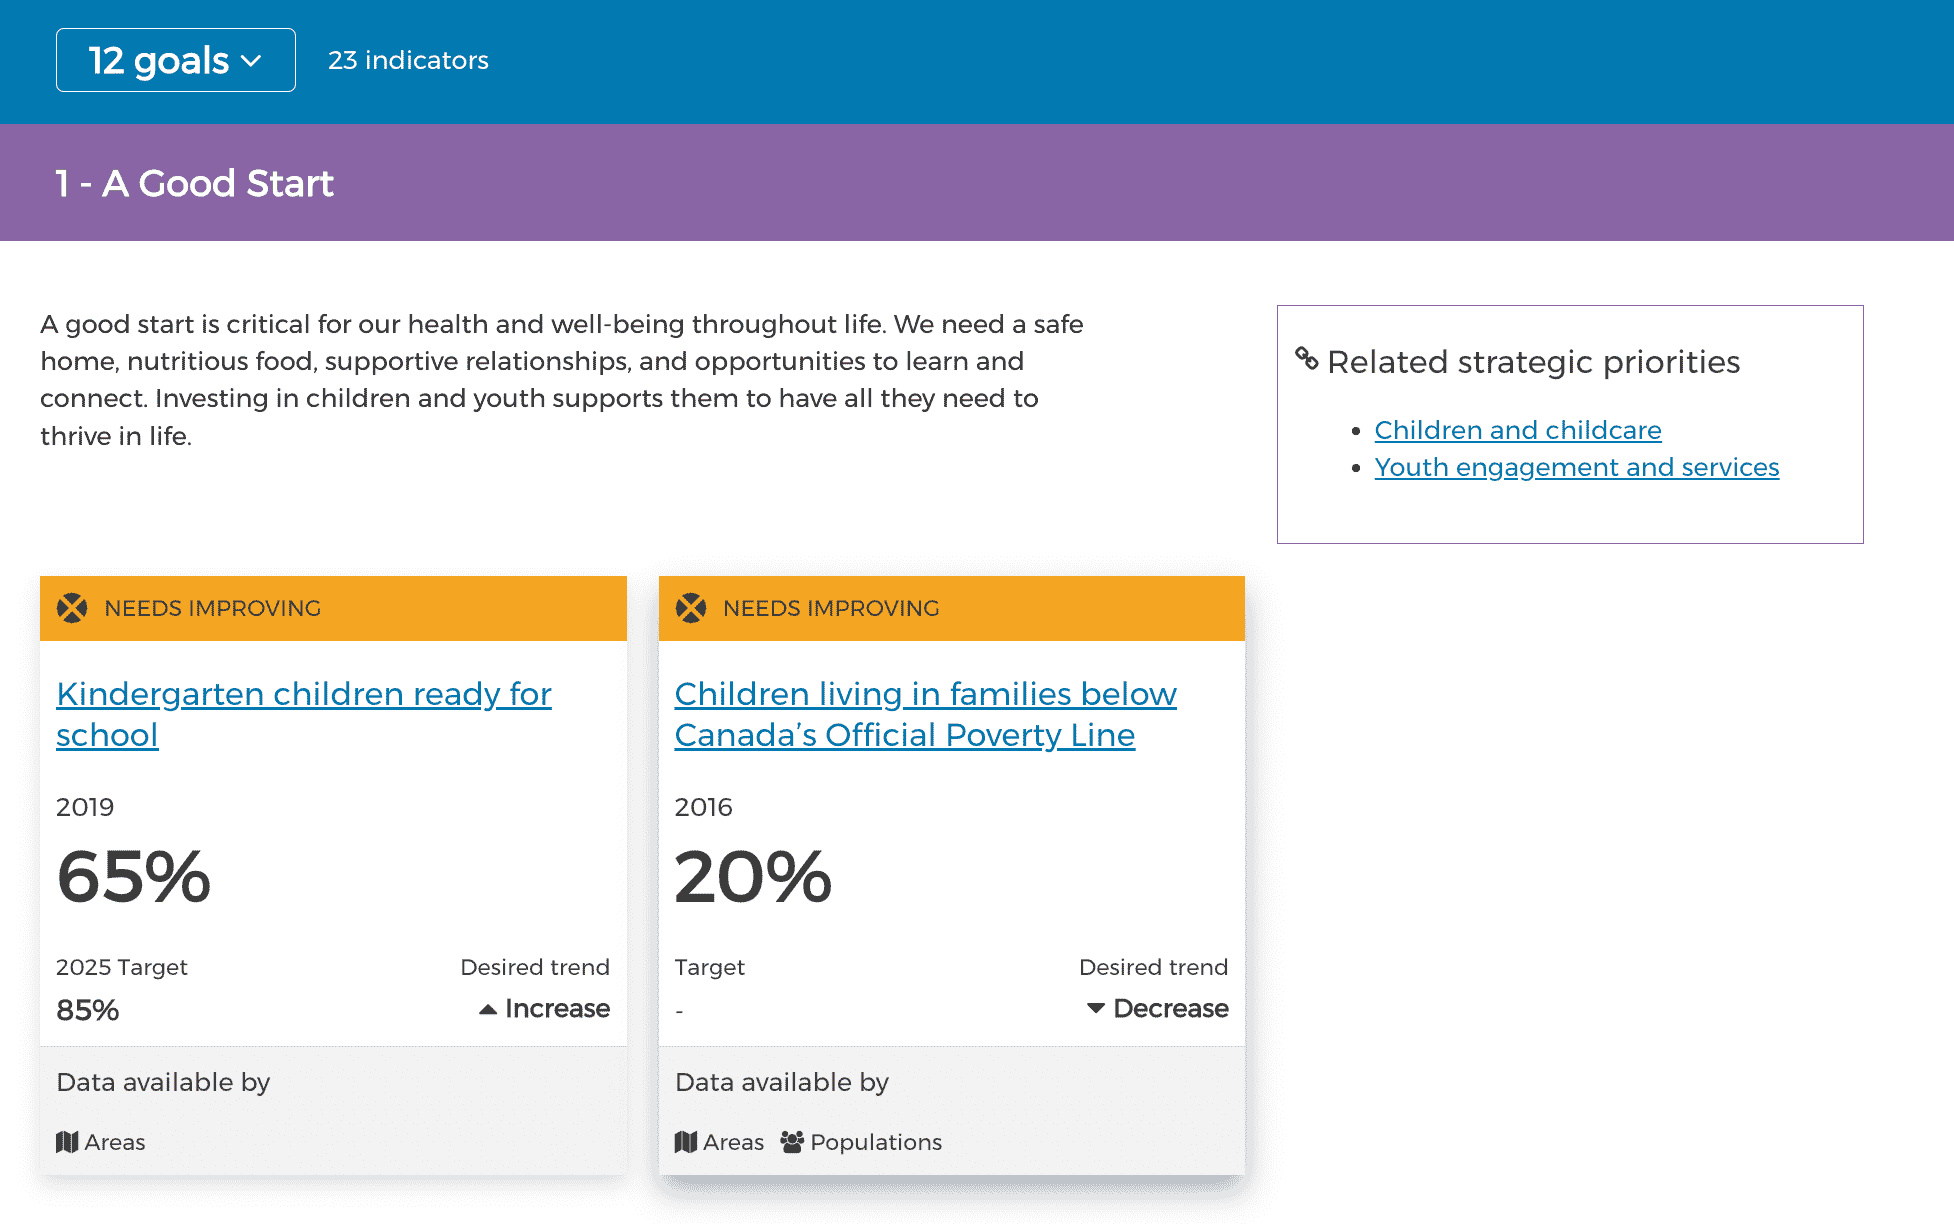Click the 1 - A Good Start heading
The image size is (1954, 1224).
coord(194,183)
